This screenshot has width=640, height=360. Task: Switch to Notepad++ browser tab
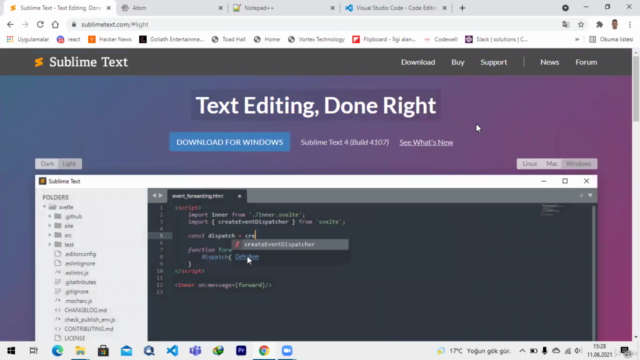coord(284,8)
